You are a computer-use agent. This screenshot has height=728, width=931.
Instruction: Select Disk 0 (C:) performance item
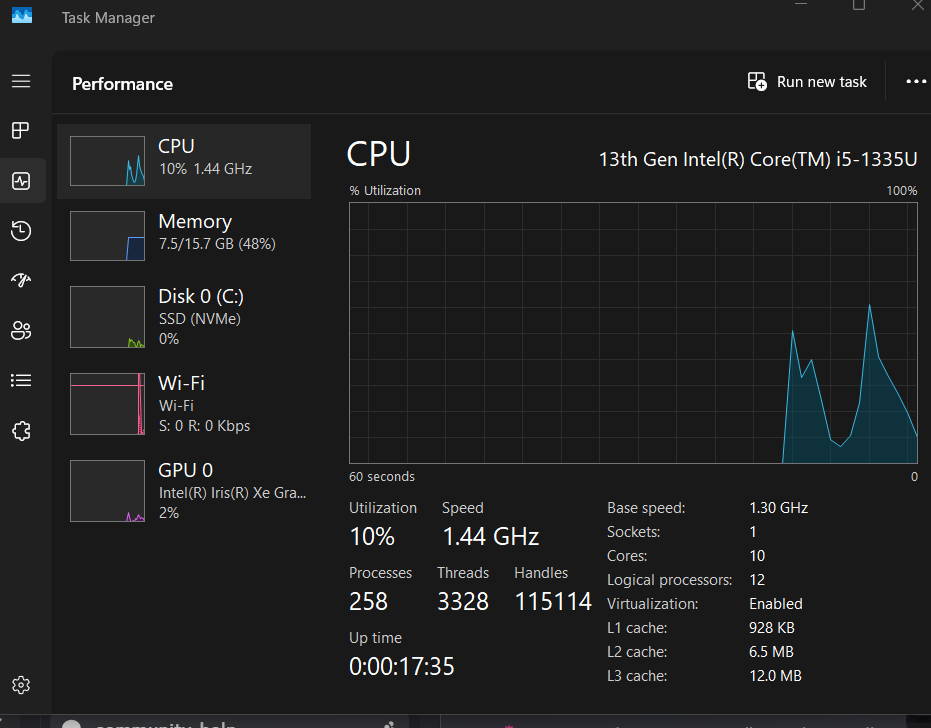tap(184, 317)
